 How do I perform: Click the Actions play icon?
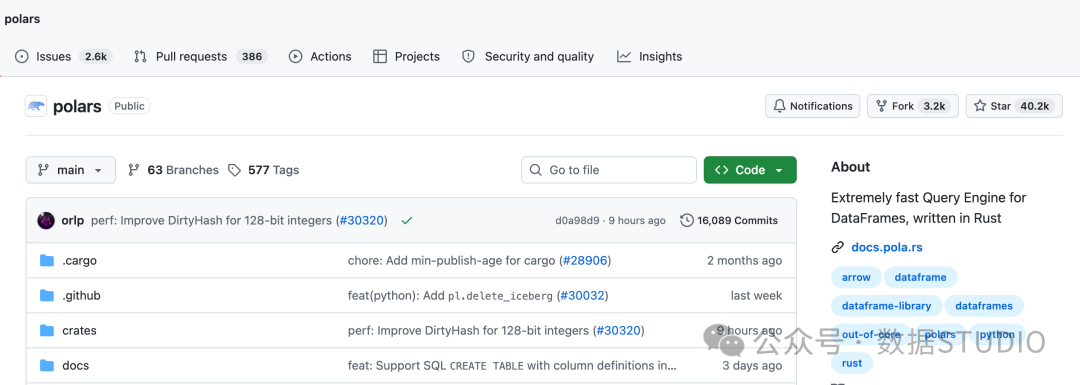295,56
